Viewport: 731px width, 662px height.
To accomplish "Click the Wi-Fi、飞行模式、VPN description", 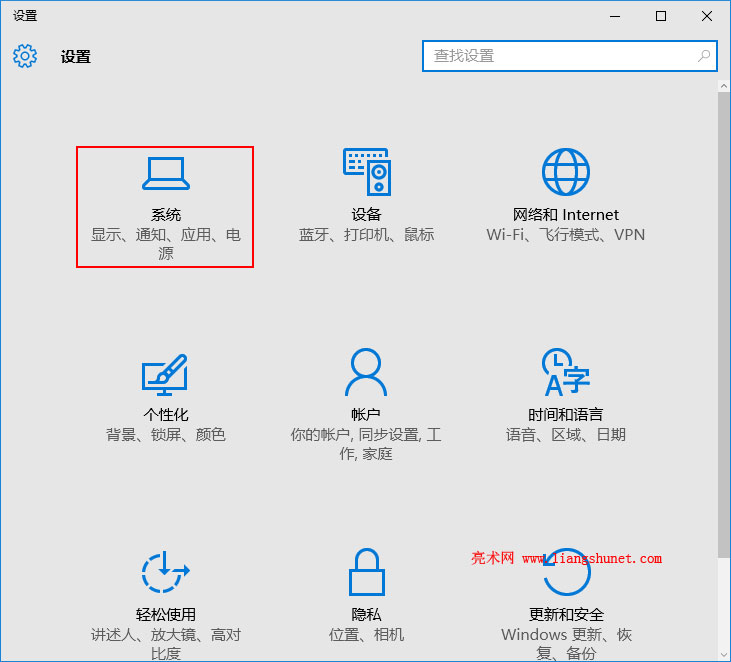I will point(565,234).
